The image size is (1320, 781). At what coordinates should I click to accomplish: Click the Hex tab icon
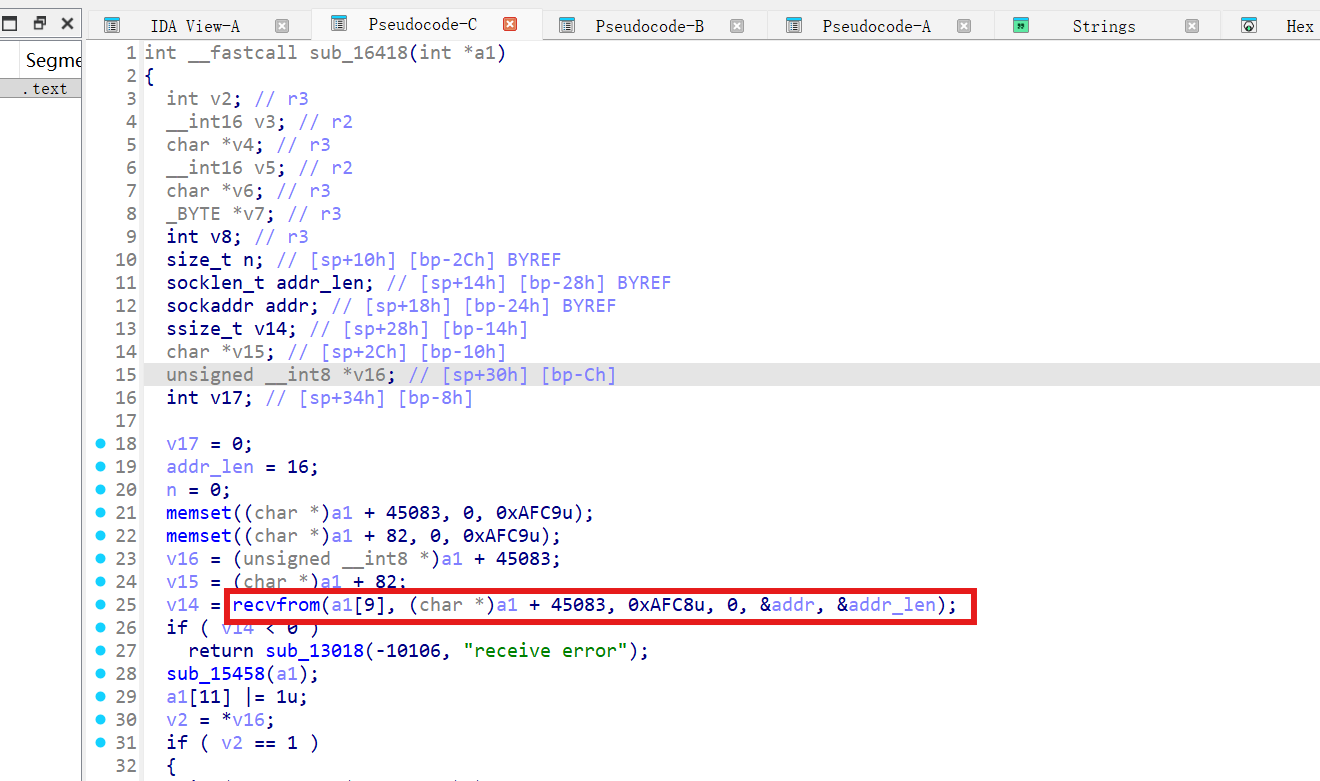(x=1249, y=26)
